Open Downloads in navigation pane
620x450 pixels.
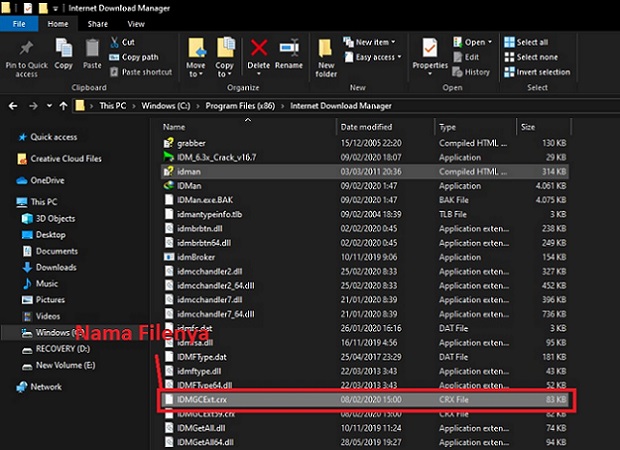(56, 267)
